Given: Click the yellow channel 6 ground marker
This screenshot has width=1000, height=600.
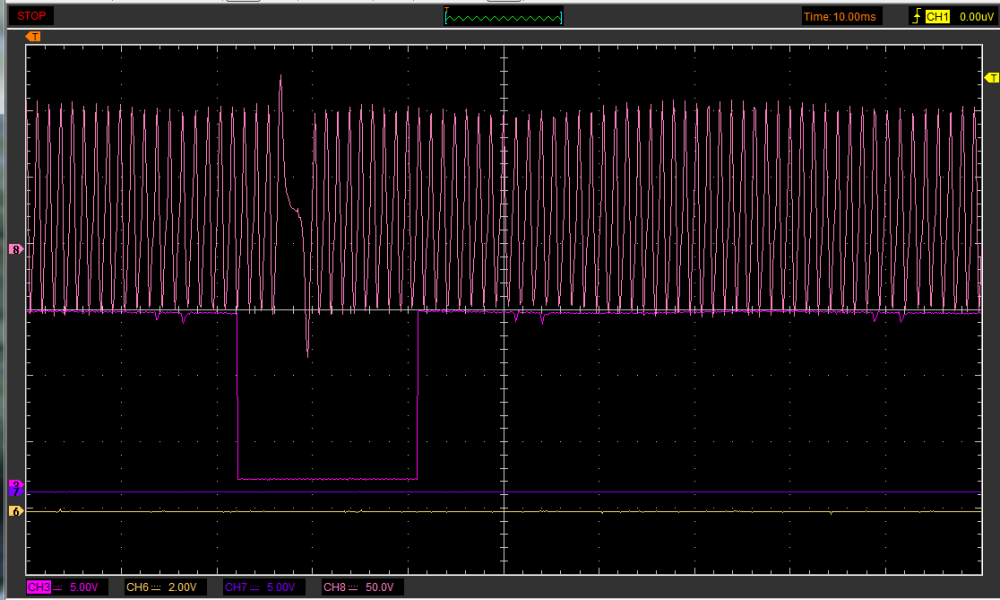Looking at the screenshot, I should point(15,511).
